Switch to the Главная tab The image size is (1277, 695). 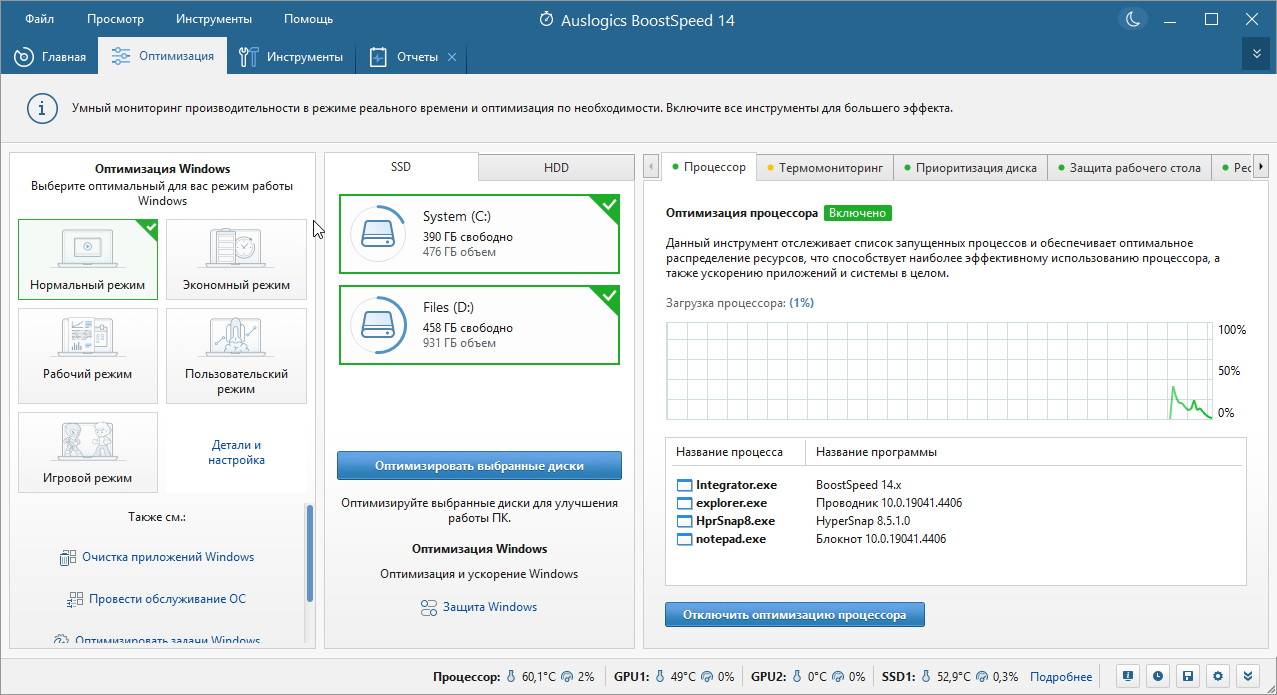[50, 57]
